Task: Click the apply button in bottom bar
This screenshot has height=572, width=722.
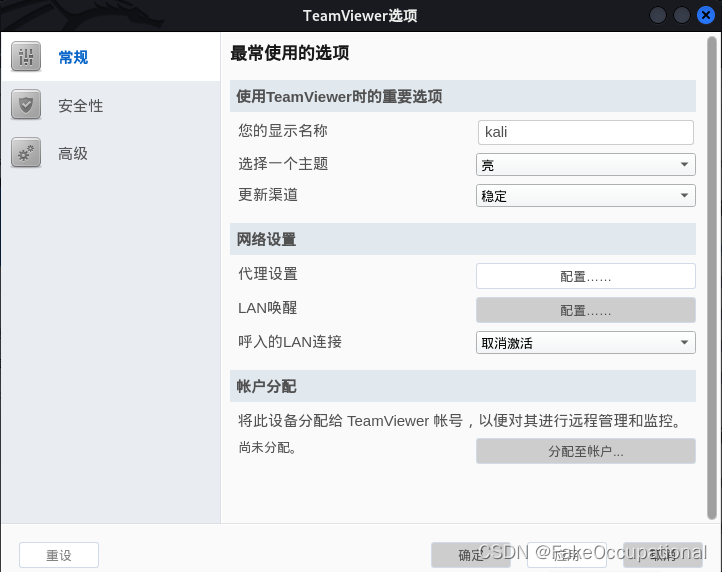Action: (567, 555)
